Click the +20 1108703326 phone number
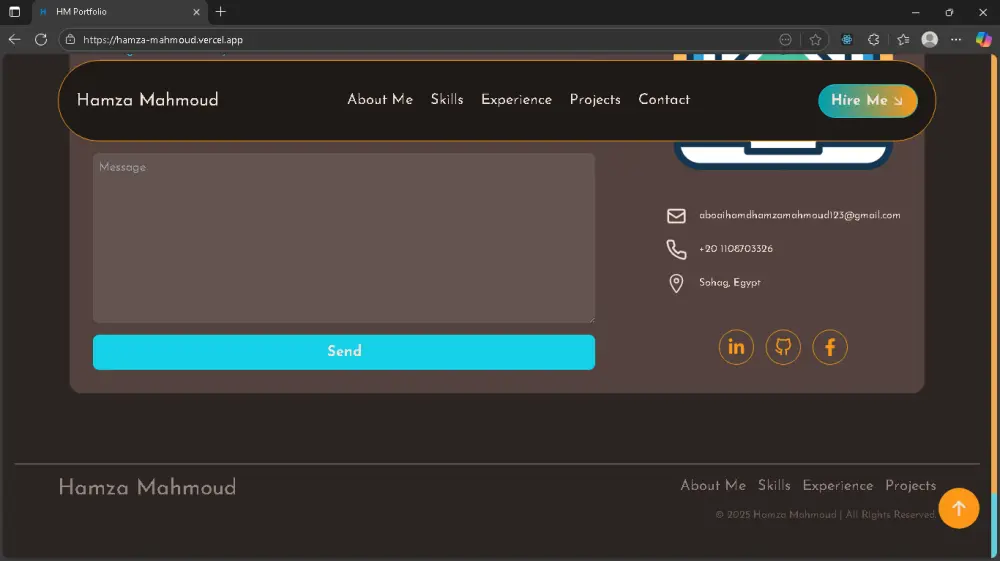The height and width of the screenshot is (561, 1000). pos(735,249)
